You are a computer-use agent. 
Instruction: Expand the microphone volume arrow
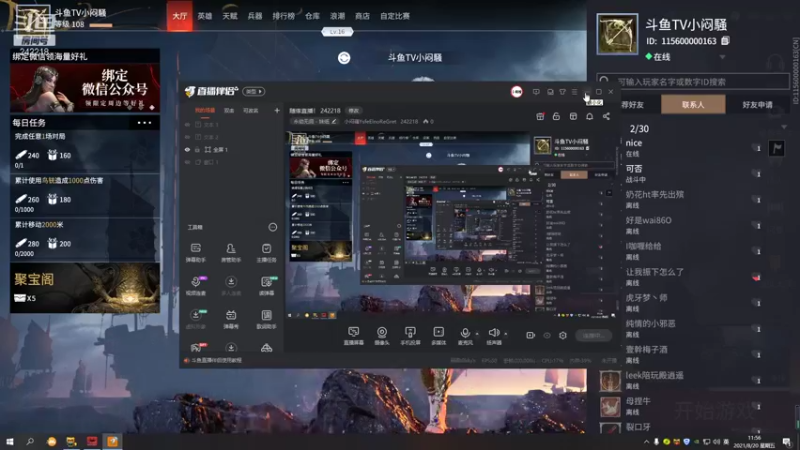[x=477, y=334]
